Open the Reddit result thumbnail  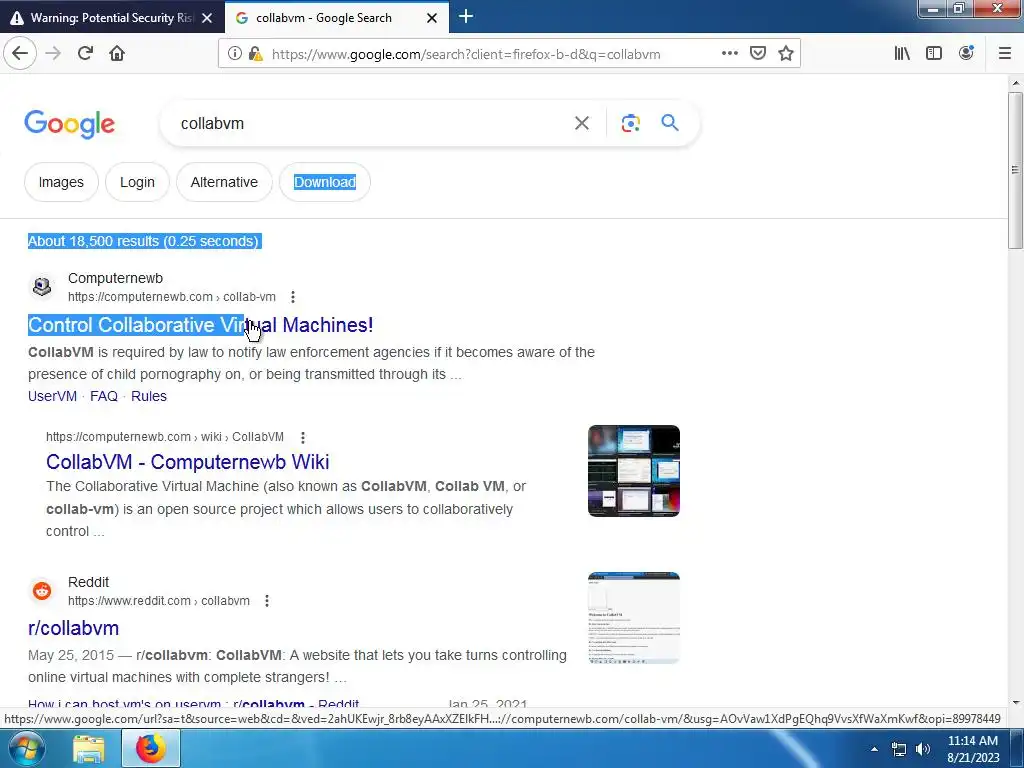click(x=633, y=618)
